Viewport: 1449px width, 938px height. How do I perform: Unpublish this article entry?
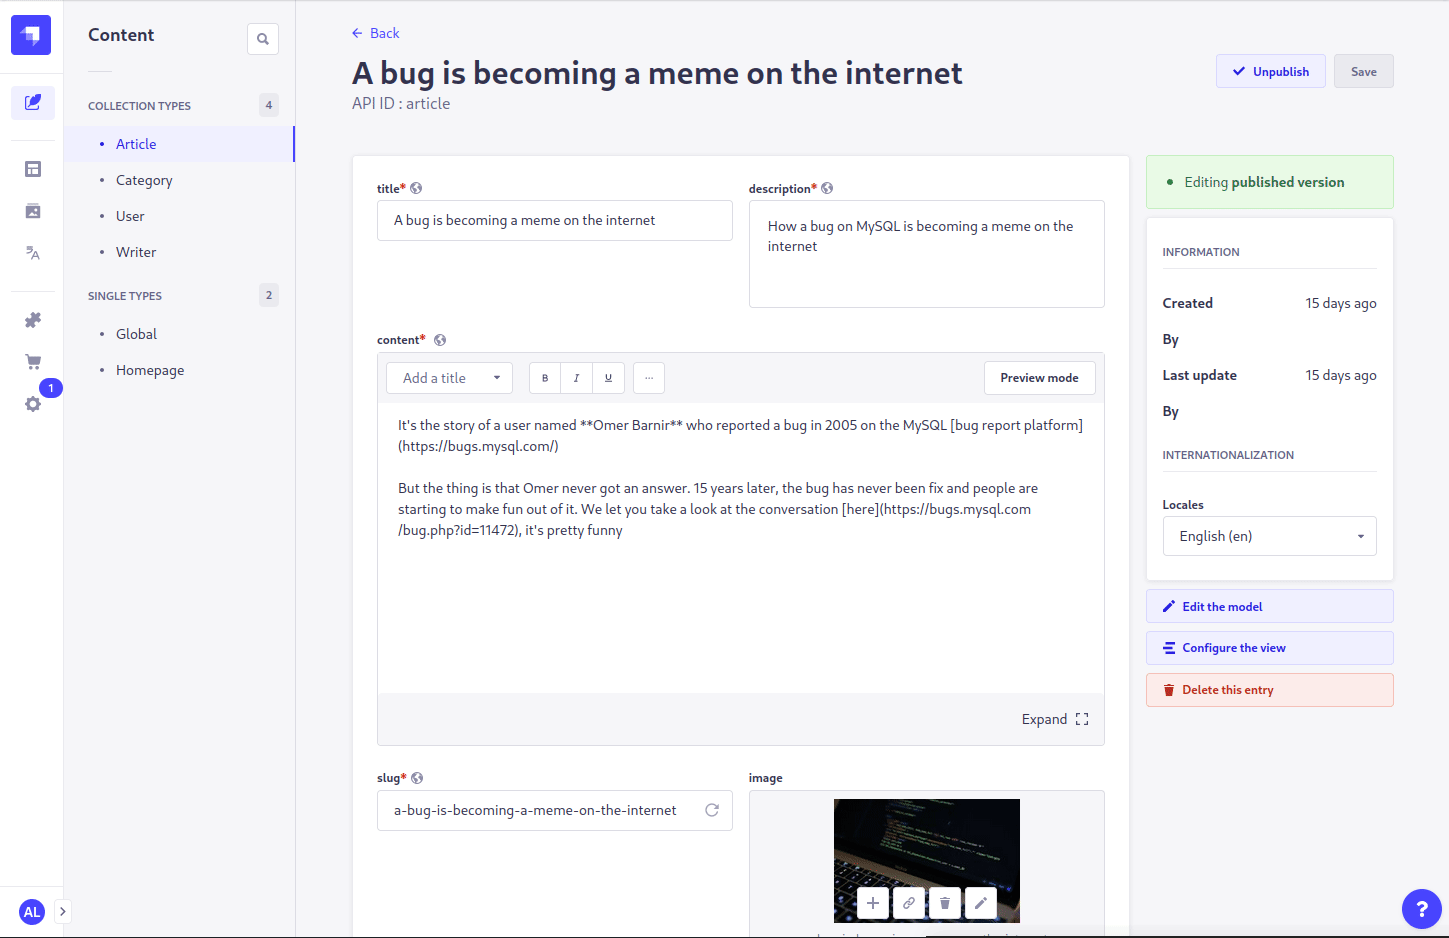click(1270, 71)
